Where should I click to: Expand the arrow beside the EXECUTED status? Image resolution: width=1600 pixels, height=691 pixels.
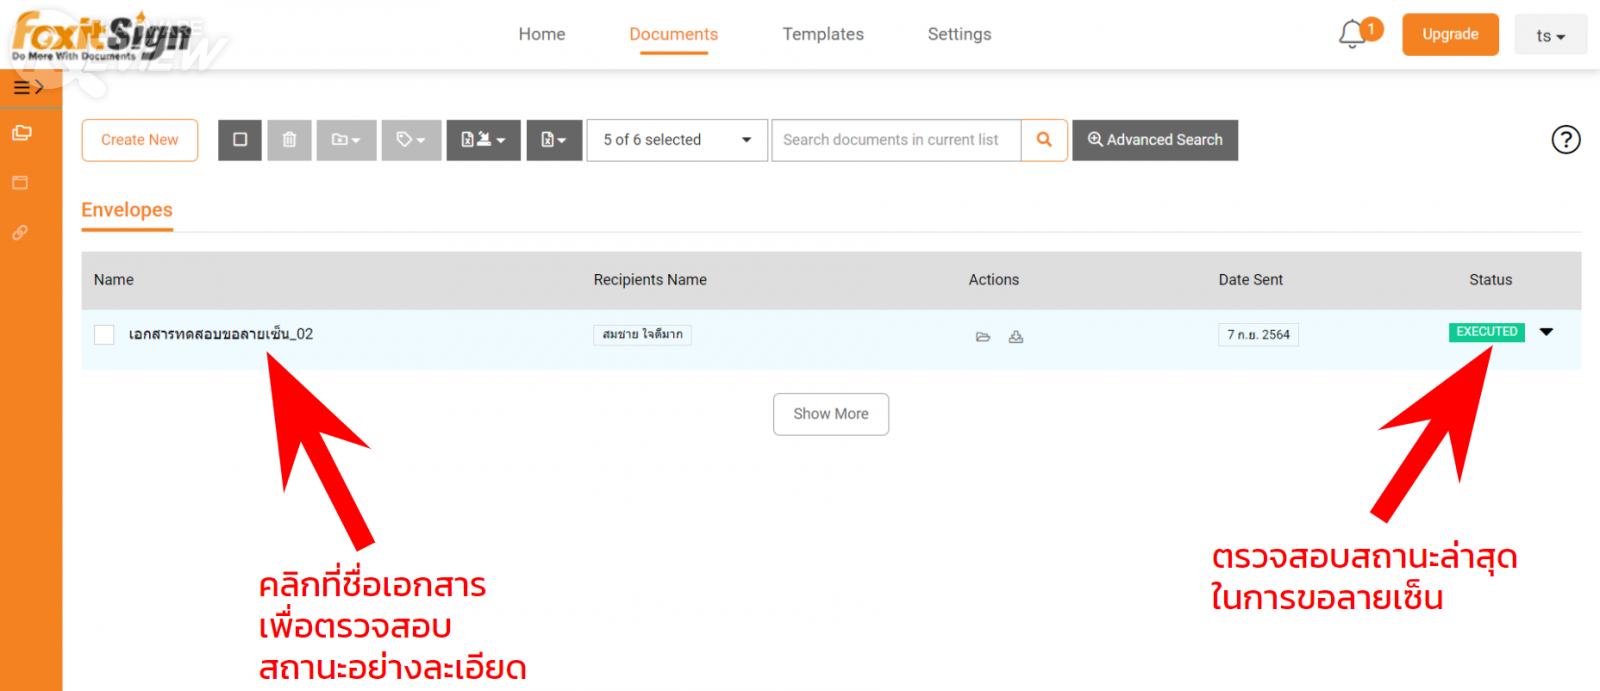click(x=1546, y=332)
